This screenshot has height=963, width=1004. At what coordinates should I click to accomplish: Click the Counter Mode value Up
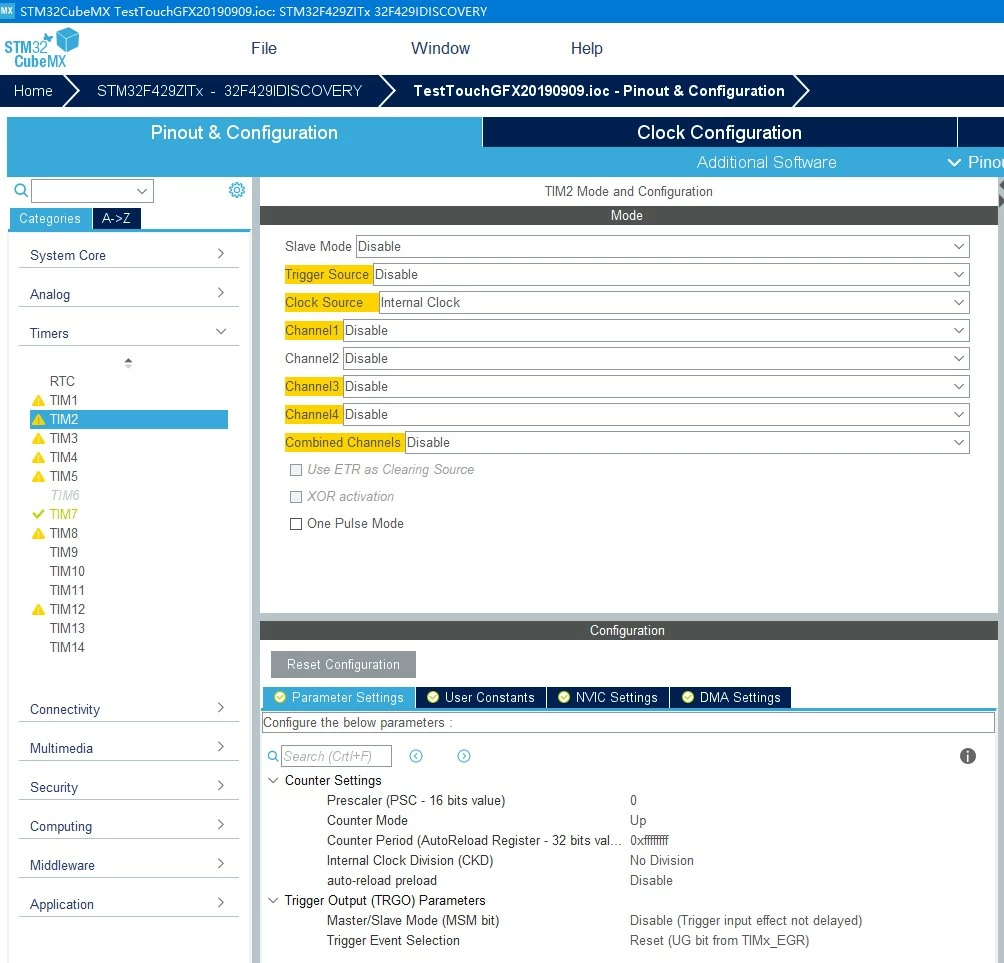638,821
